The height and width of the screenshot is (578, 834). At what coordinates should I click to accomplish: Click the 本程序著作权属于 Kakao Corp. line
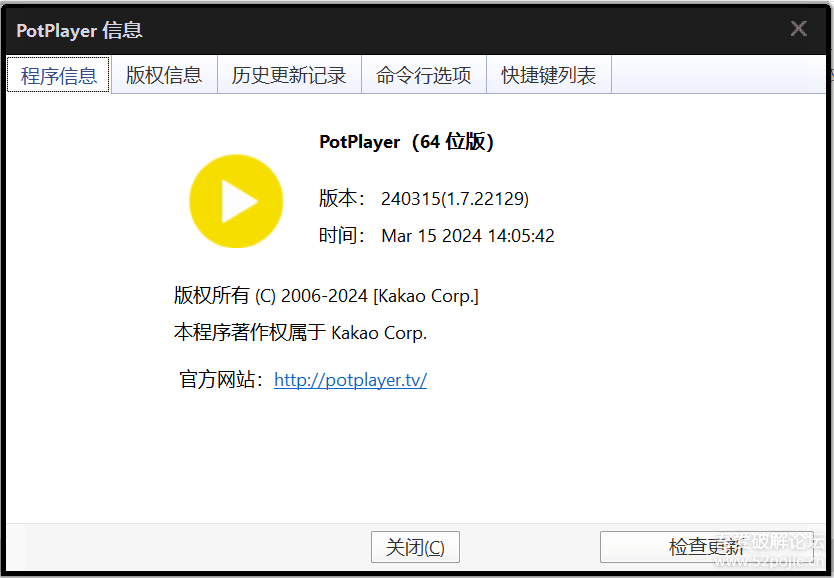tap(300, 333)
